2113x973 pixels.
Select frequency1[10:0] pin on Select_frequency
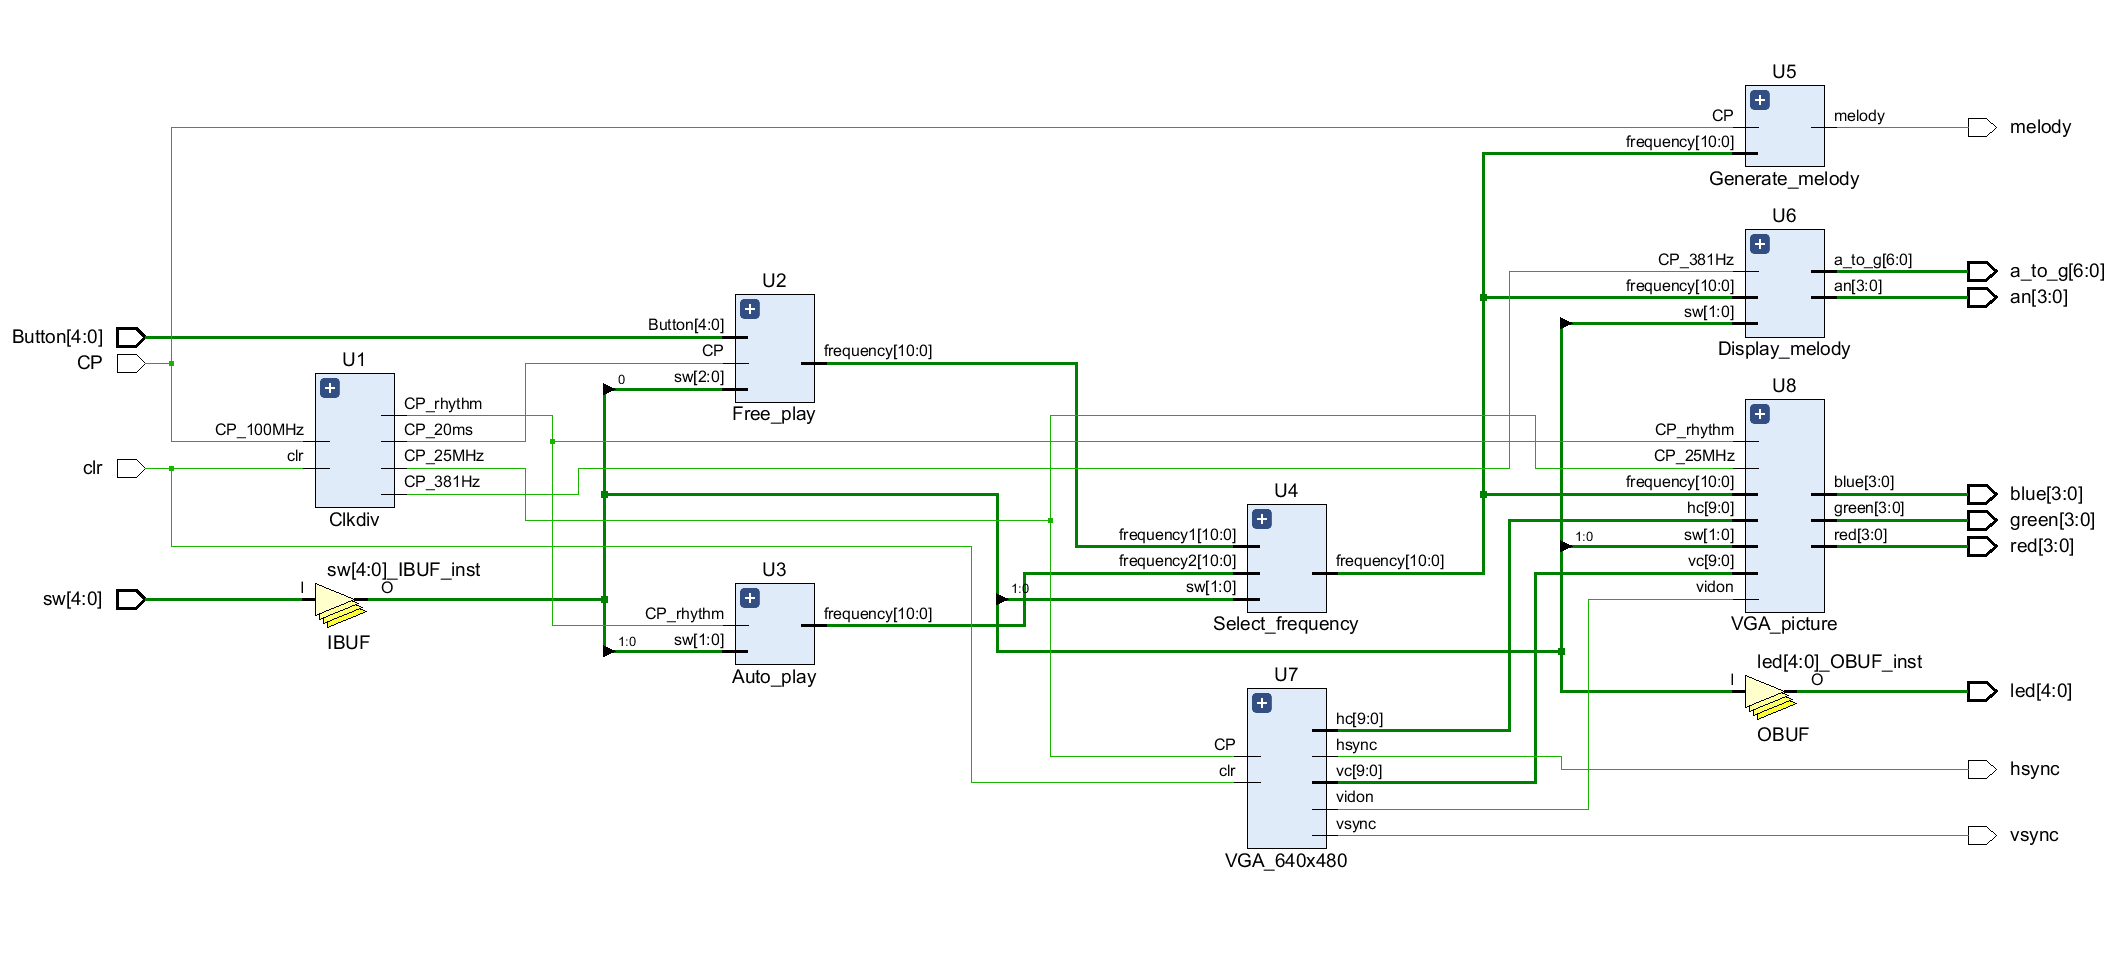[1177, 535]
